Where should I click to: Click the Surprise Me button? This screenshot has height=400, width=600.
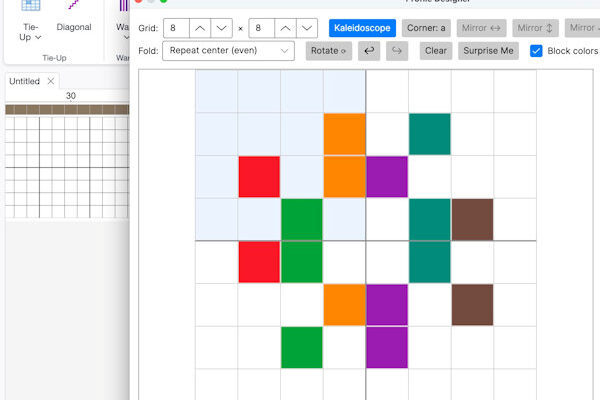tap(488, 51)
